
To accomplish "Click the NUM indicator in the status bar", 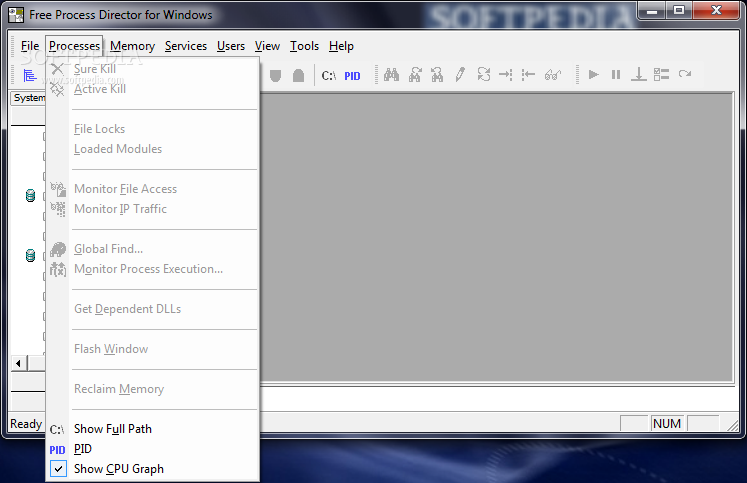I will (x=666, y=423).
